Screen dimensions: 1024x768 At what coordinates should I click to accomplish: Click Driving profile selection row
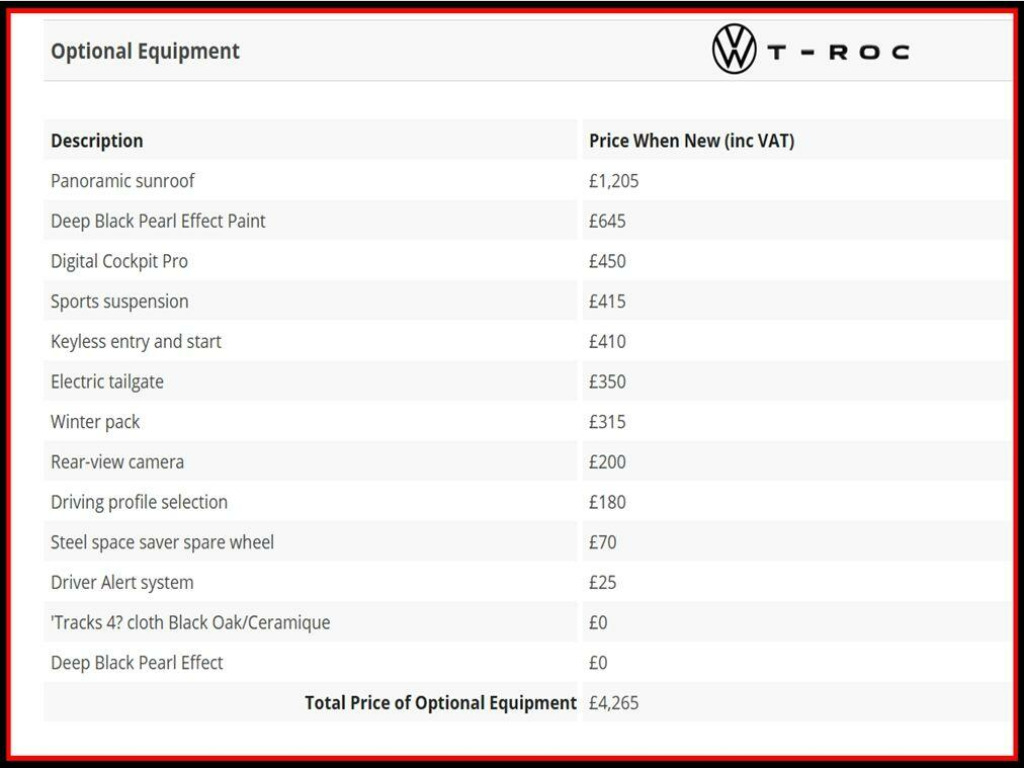pyautogui.click(x=139, y=502)
